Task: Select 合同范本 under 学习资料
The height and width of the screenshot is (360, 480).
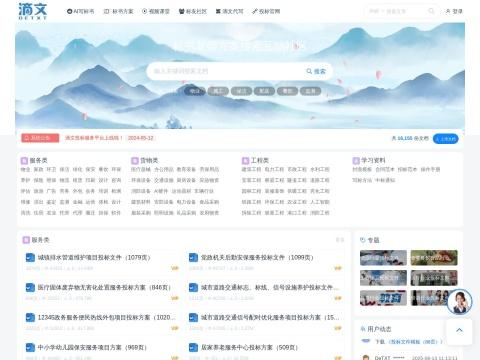Action: (385, 169)
